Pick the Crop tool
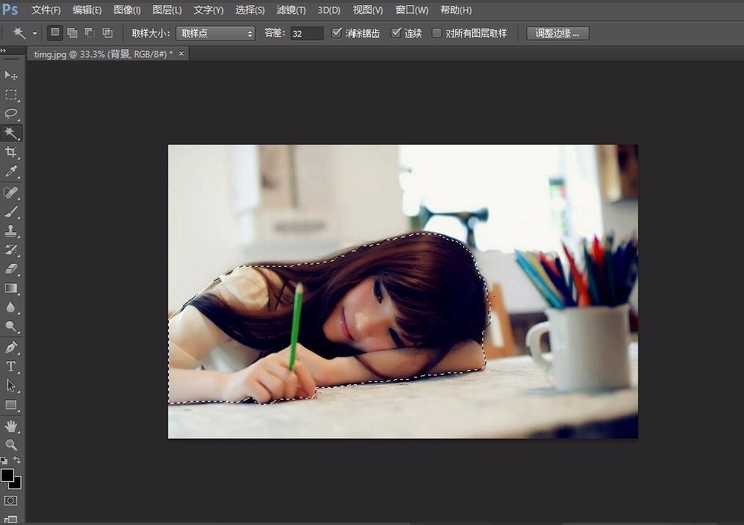This screenshot has width=744, height=525. pos(11,152)
